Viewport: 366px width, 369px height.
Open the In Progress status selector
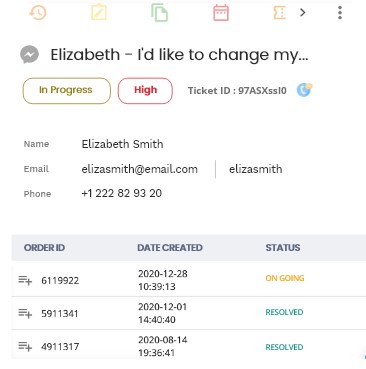tap(67, 91)
